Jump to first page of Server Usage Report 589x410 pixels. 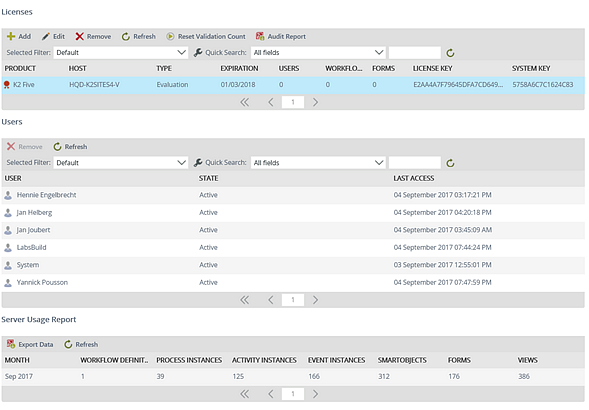point(245,394)
